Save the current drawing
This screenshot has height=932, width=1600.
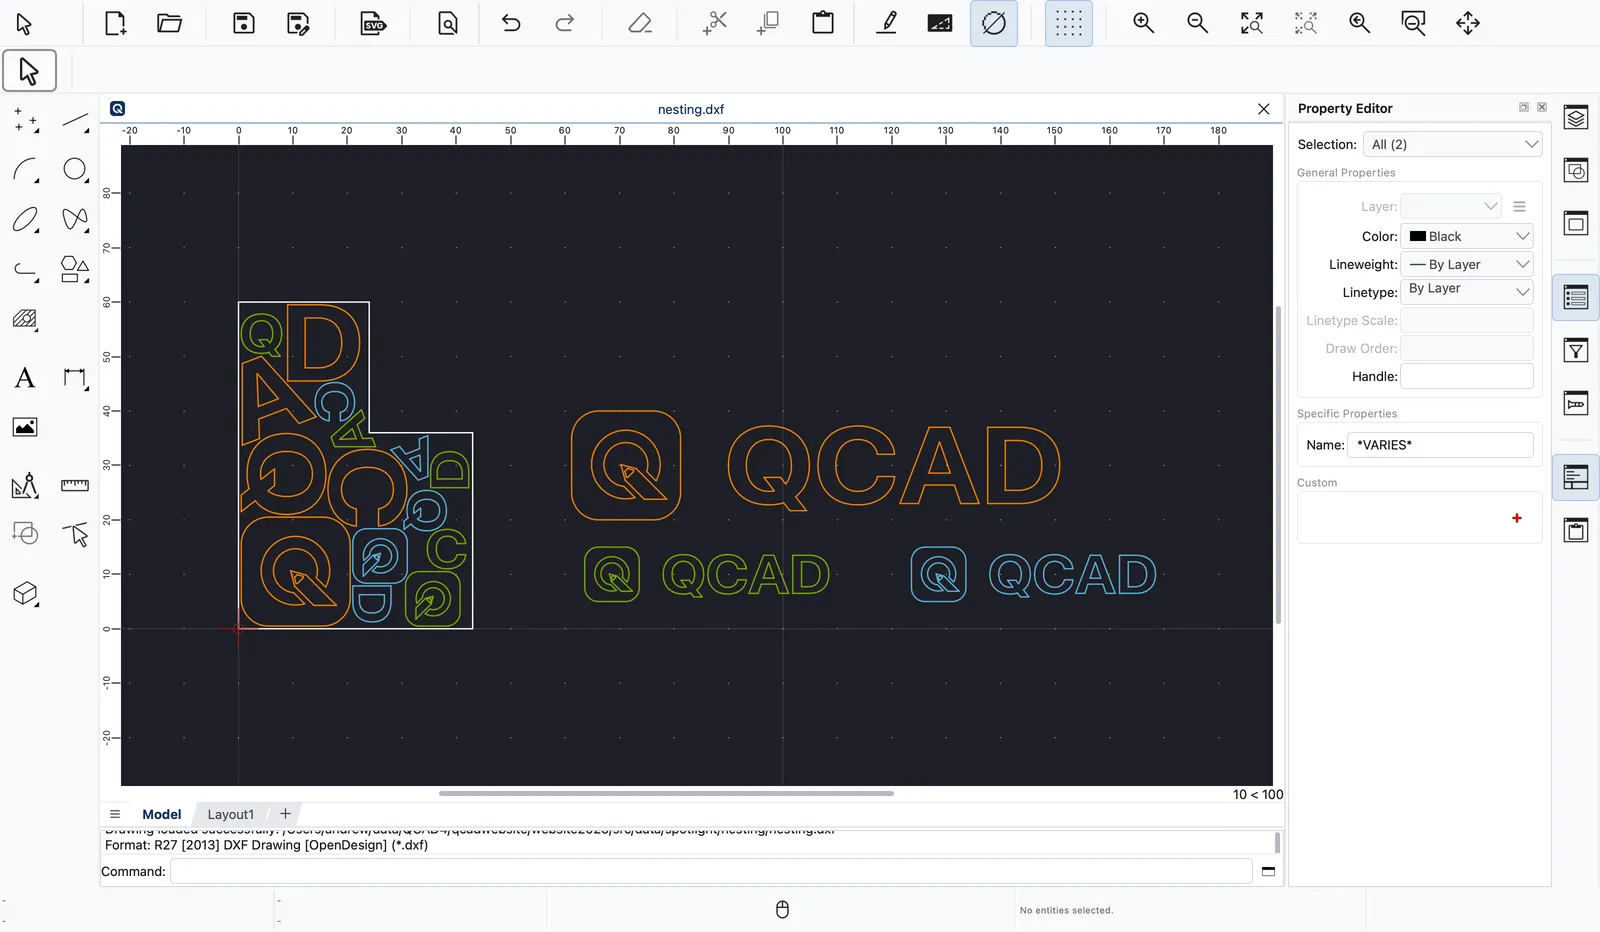[x=244, y=23]
